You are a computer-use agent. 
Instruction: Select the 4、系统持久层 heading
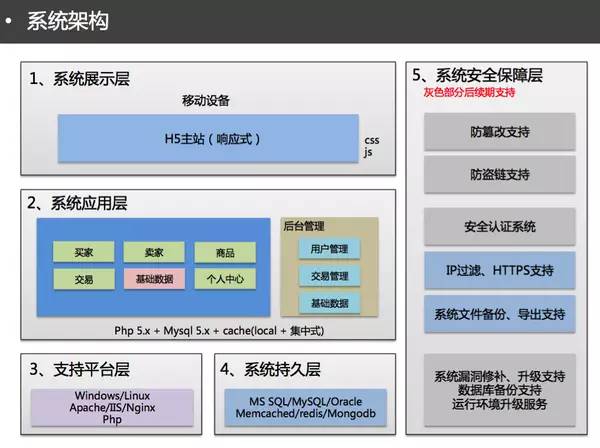[x=270, y=369]
